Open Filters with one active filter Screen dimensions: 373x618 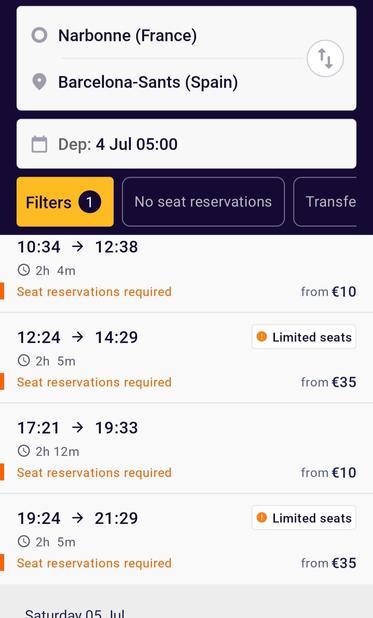click(x=65, y=202)
